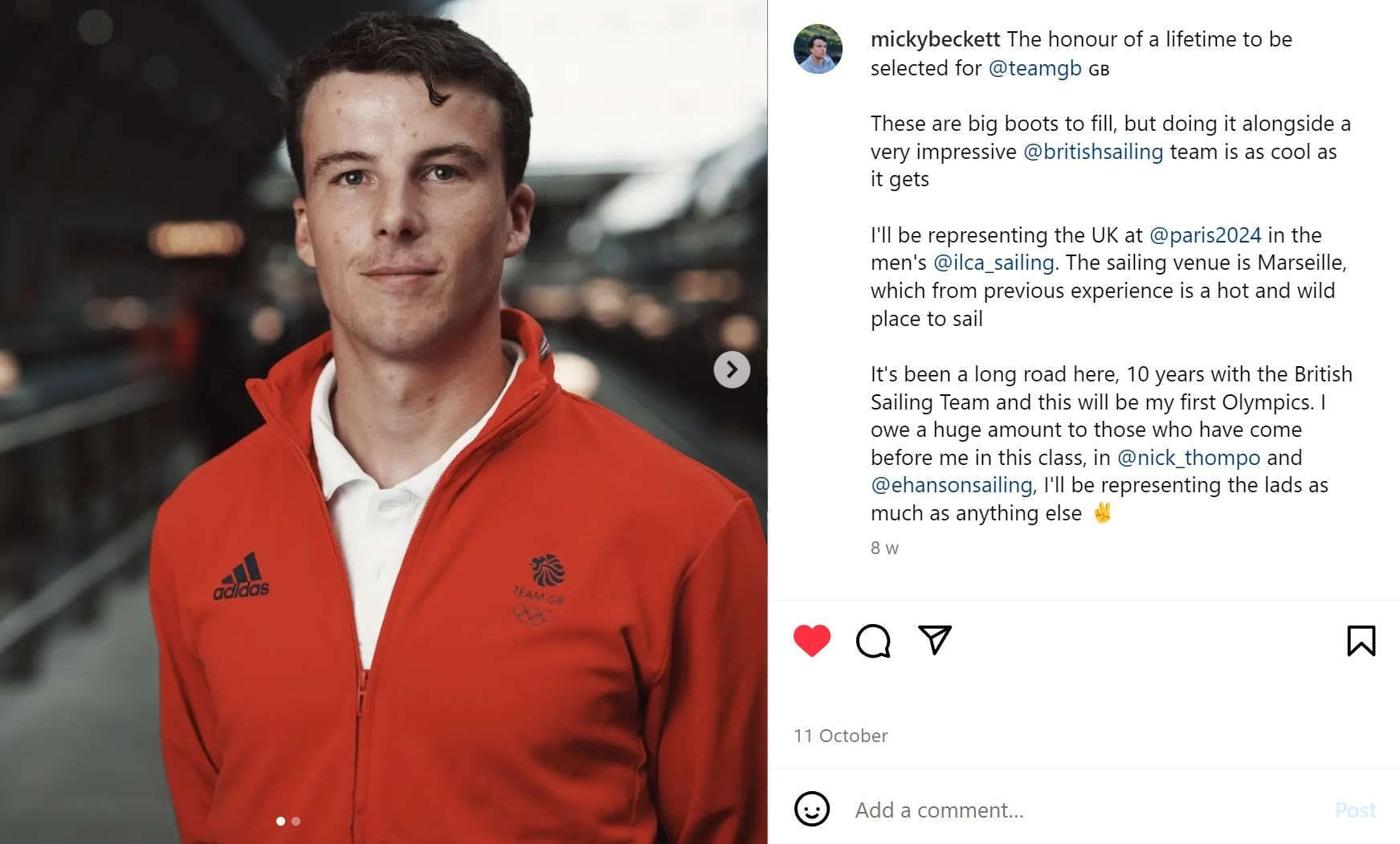Open the mickybeckett username link
Screen dimensions: 1400x844
(x=935, y=39)
